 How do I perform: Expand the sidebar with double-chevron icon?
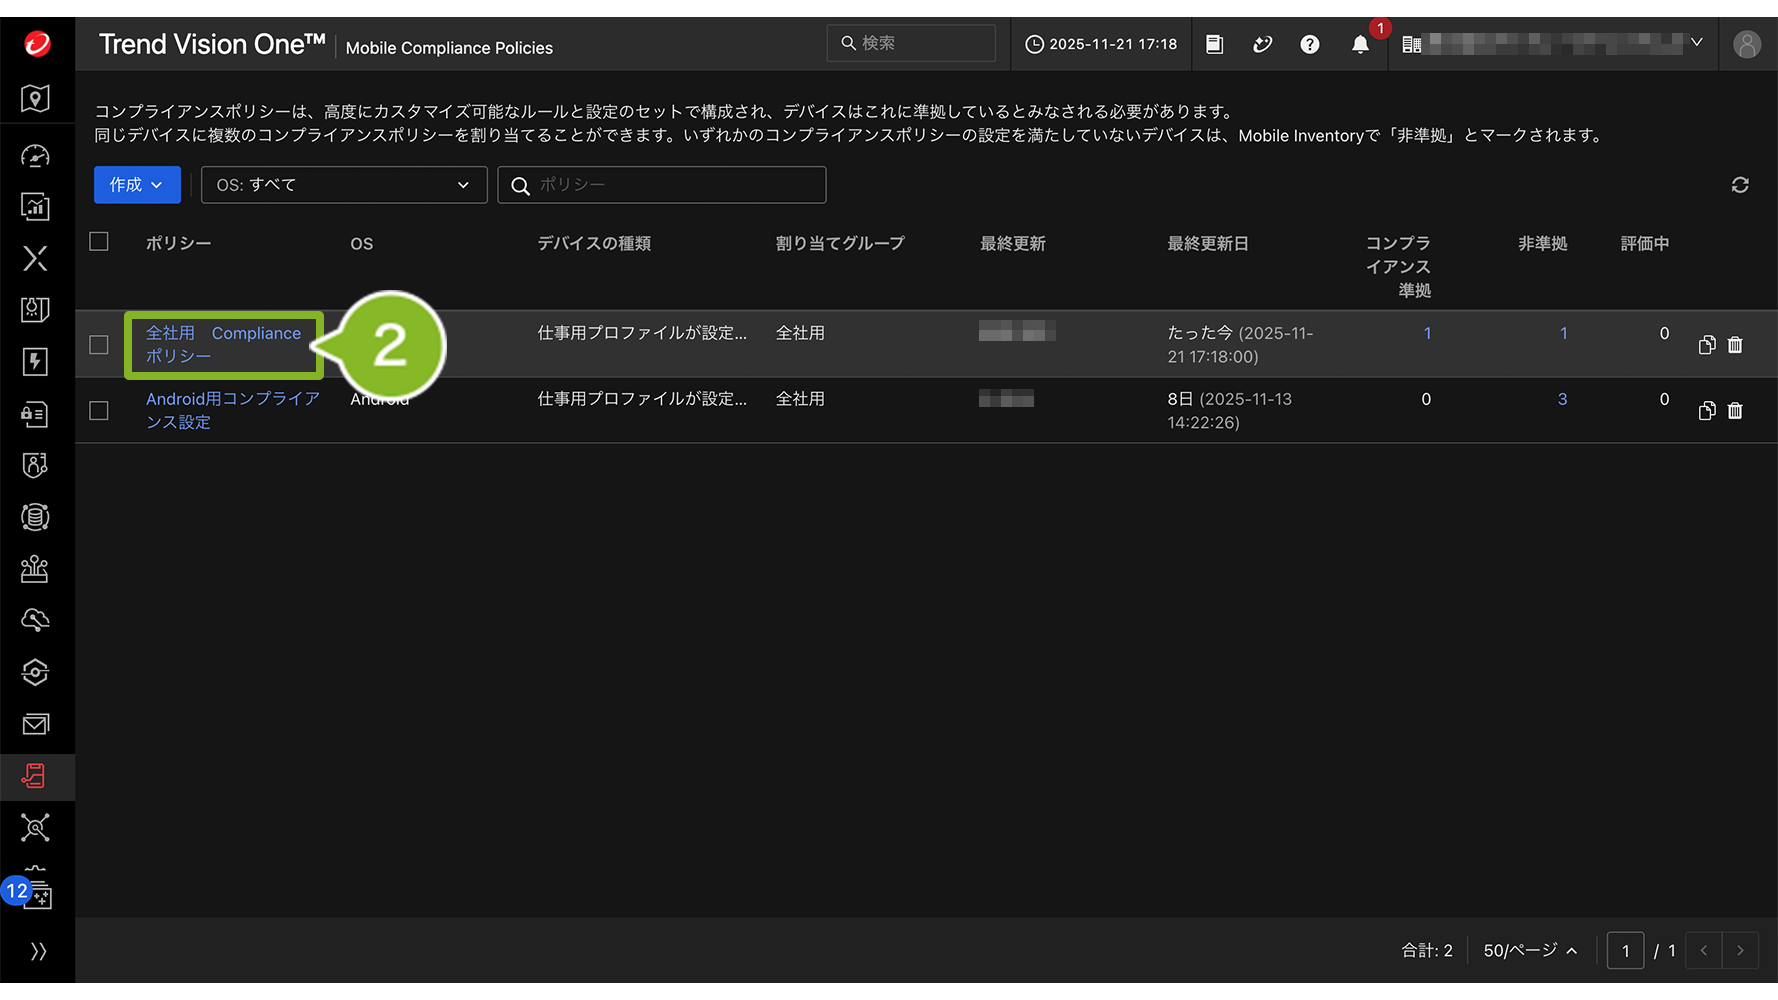(38, 951)
